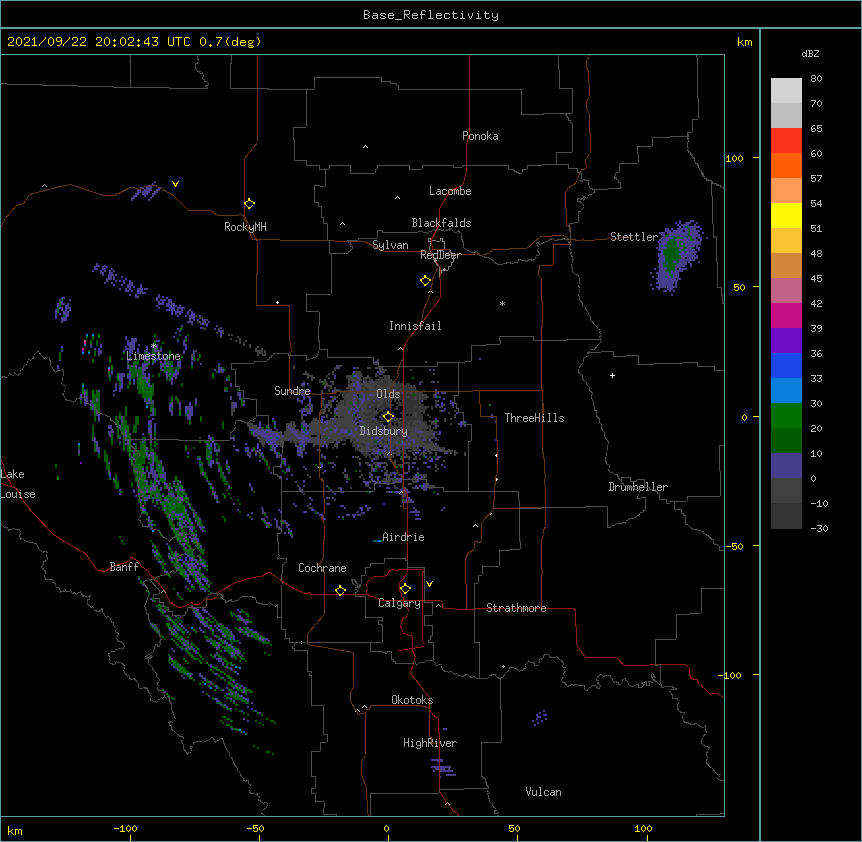Screen dimensions: 862x842
Task: Click the Okotoks town label
Action: (412, 700)
